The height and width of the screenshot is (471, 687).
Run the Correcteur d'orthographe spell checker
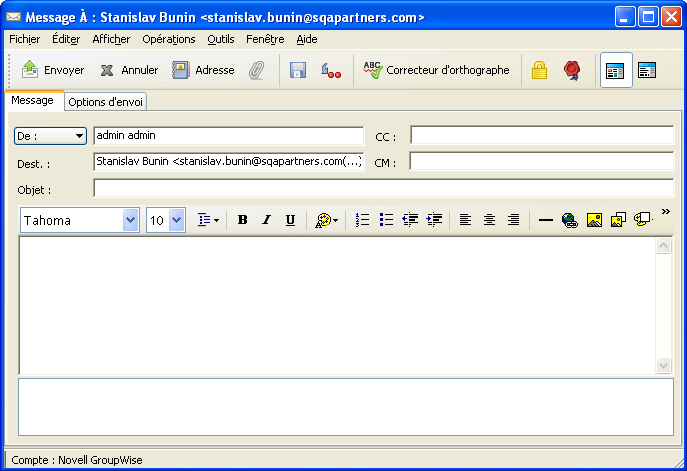coord(436,70)
